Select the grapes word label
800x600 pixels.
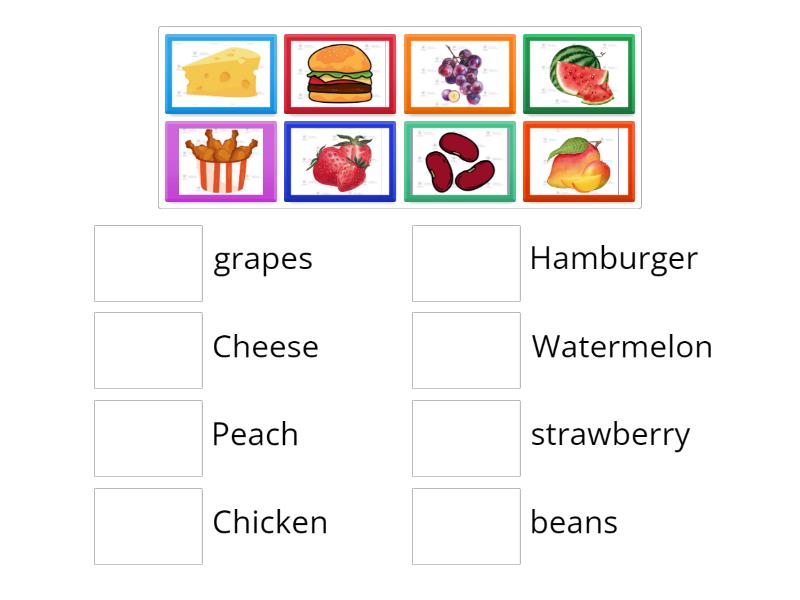click(263, 259)
